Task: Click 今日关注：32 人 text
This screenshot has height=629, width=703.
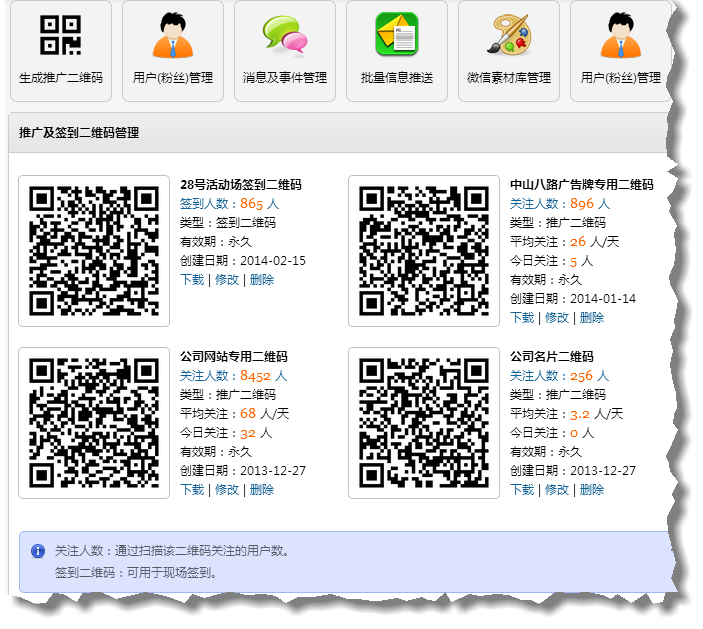Action: coord(226,433)
